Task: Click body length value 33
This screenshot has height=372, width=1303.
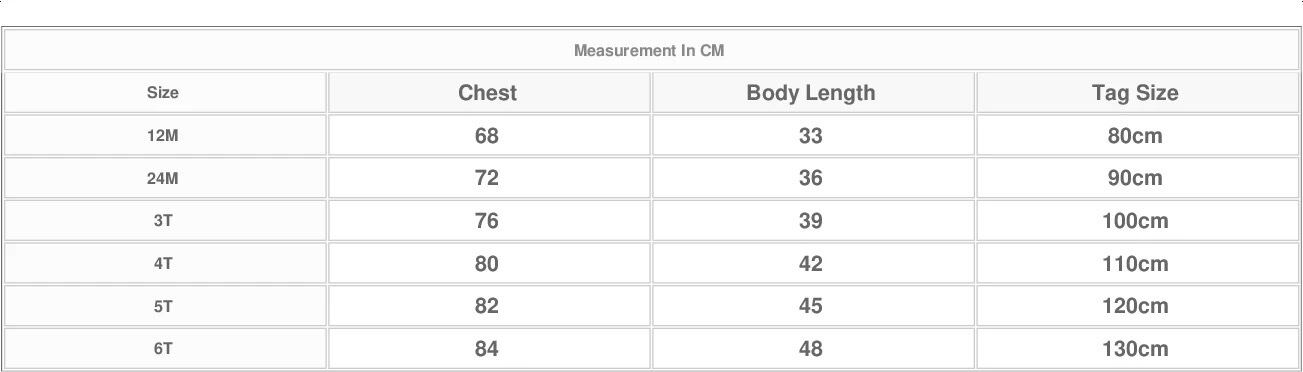Action: [811, 135]
